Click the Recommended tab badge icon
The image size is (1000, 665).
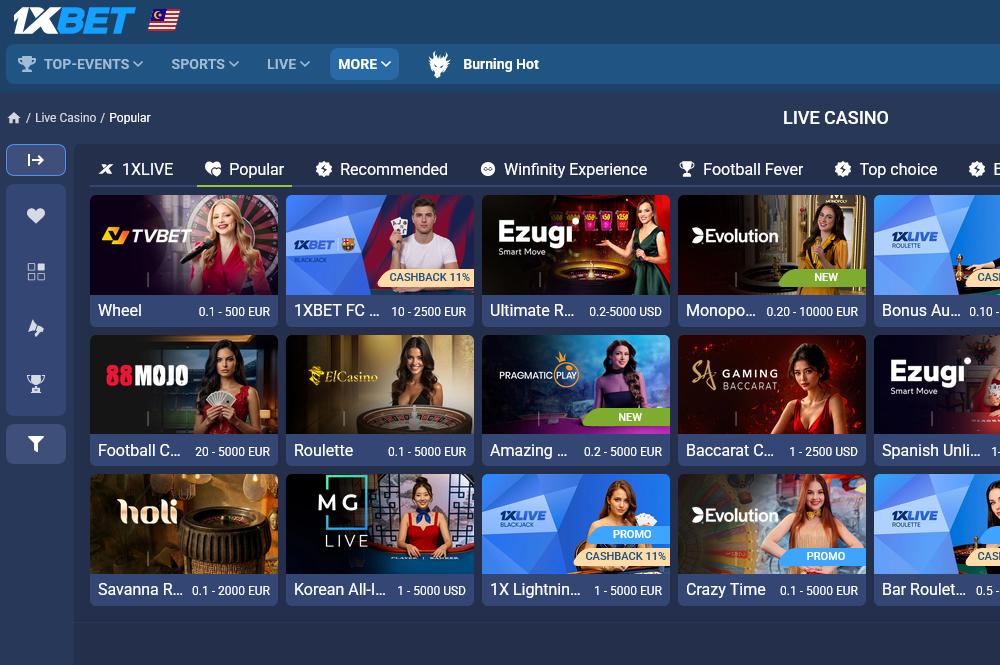pos(324,169)
